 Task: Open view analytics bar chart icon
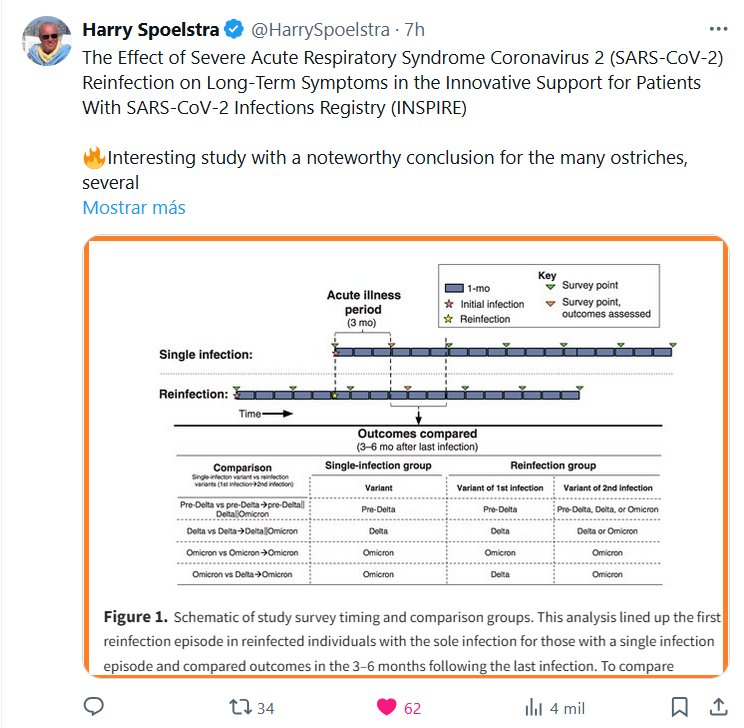pyautogui.click(x=533, y=707)
